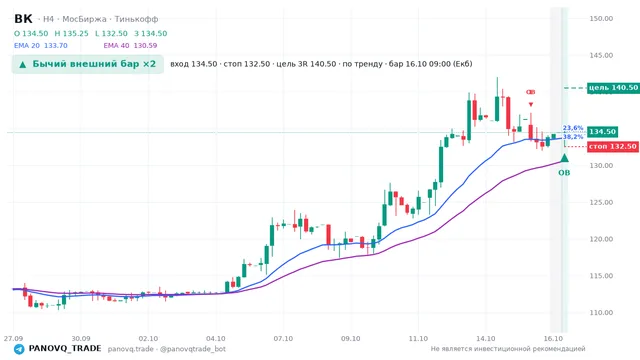640x360 pixels.
Task: Click the investment disclaimer text
Action: (508, 349)
